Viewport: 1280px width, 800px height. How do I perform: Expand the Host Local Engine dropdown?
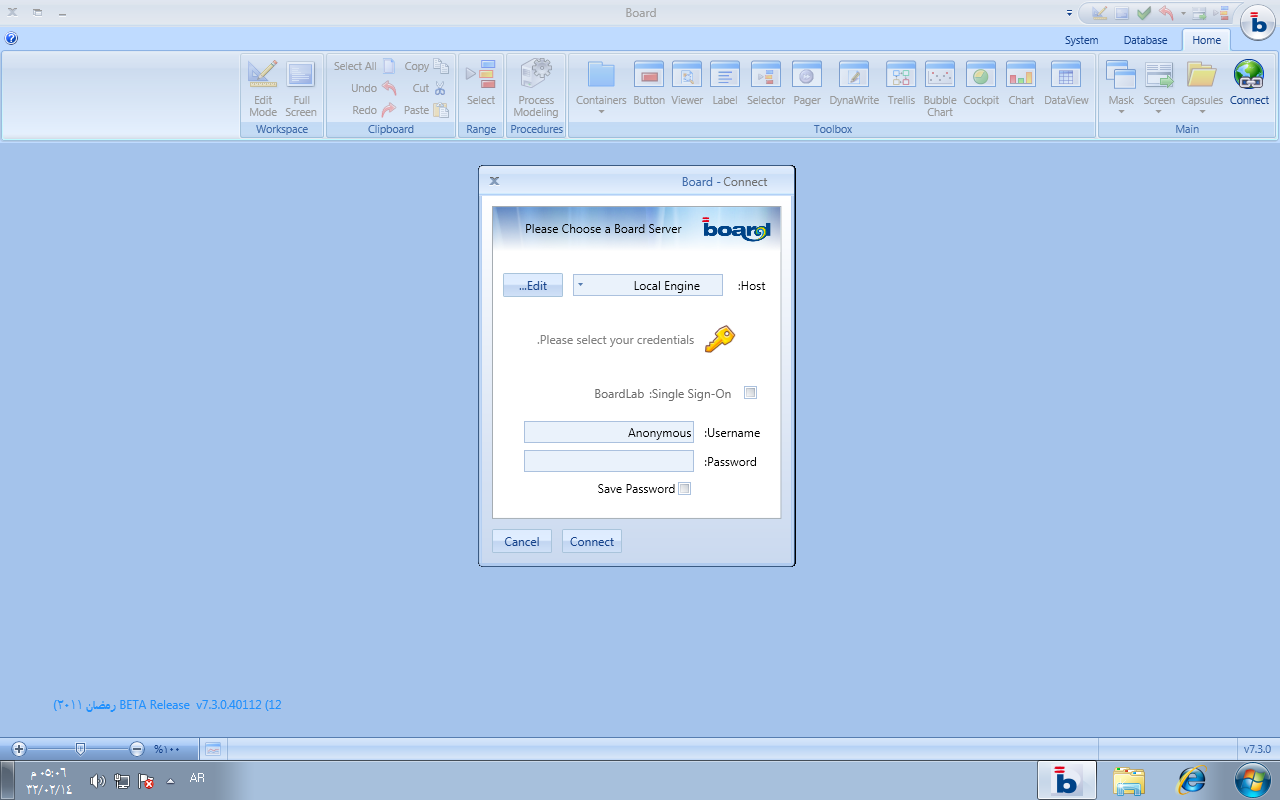581,285
